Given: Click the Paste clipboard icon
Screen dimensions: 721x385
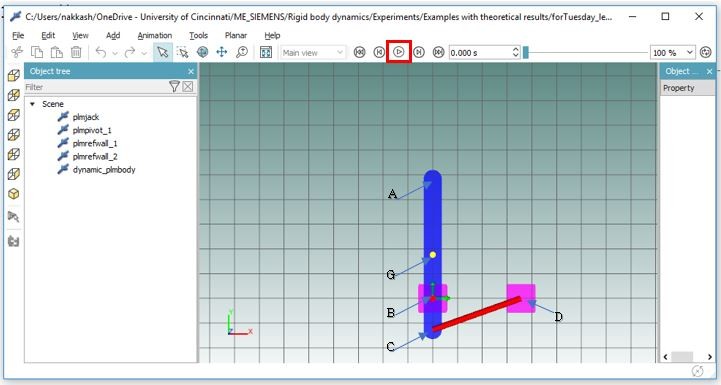Looking at the screenshot, I should point(57,52).
